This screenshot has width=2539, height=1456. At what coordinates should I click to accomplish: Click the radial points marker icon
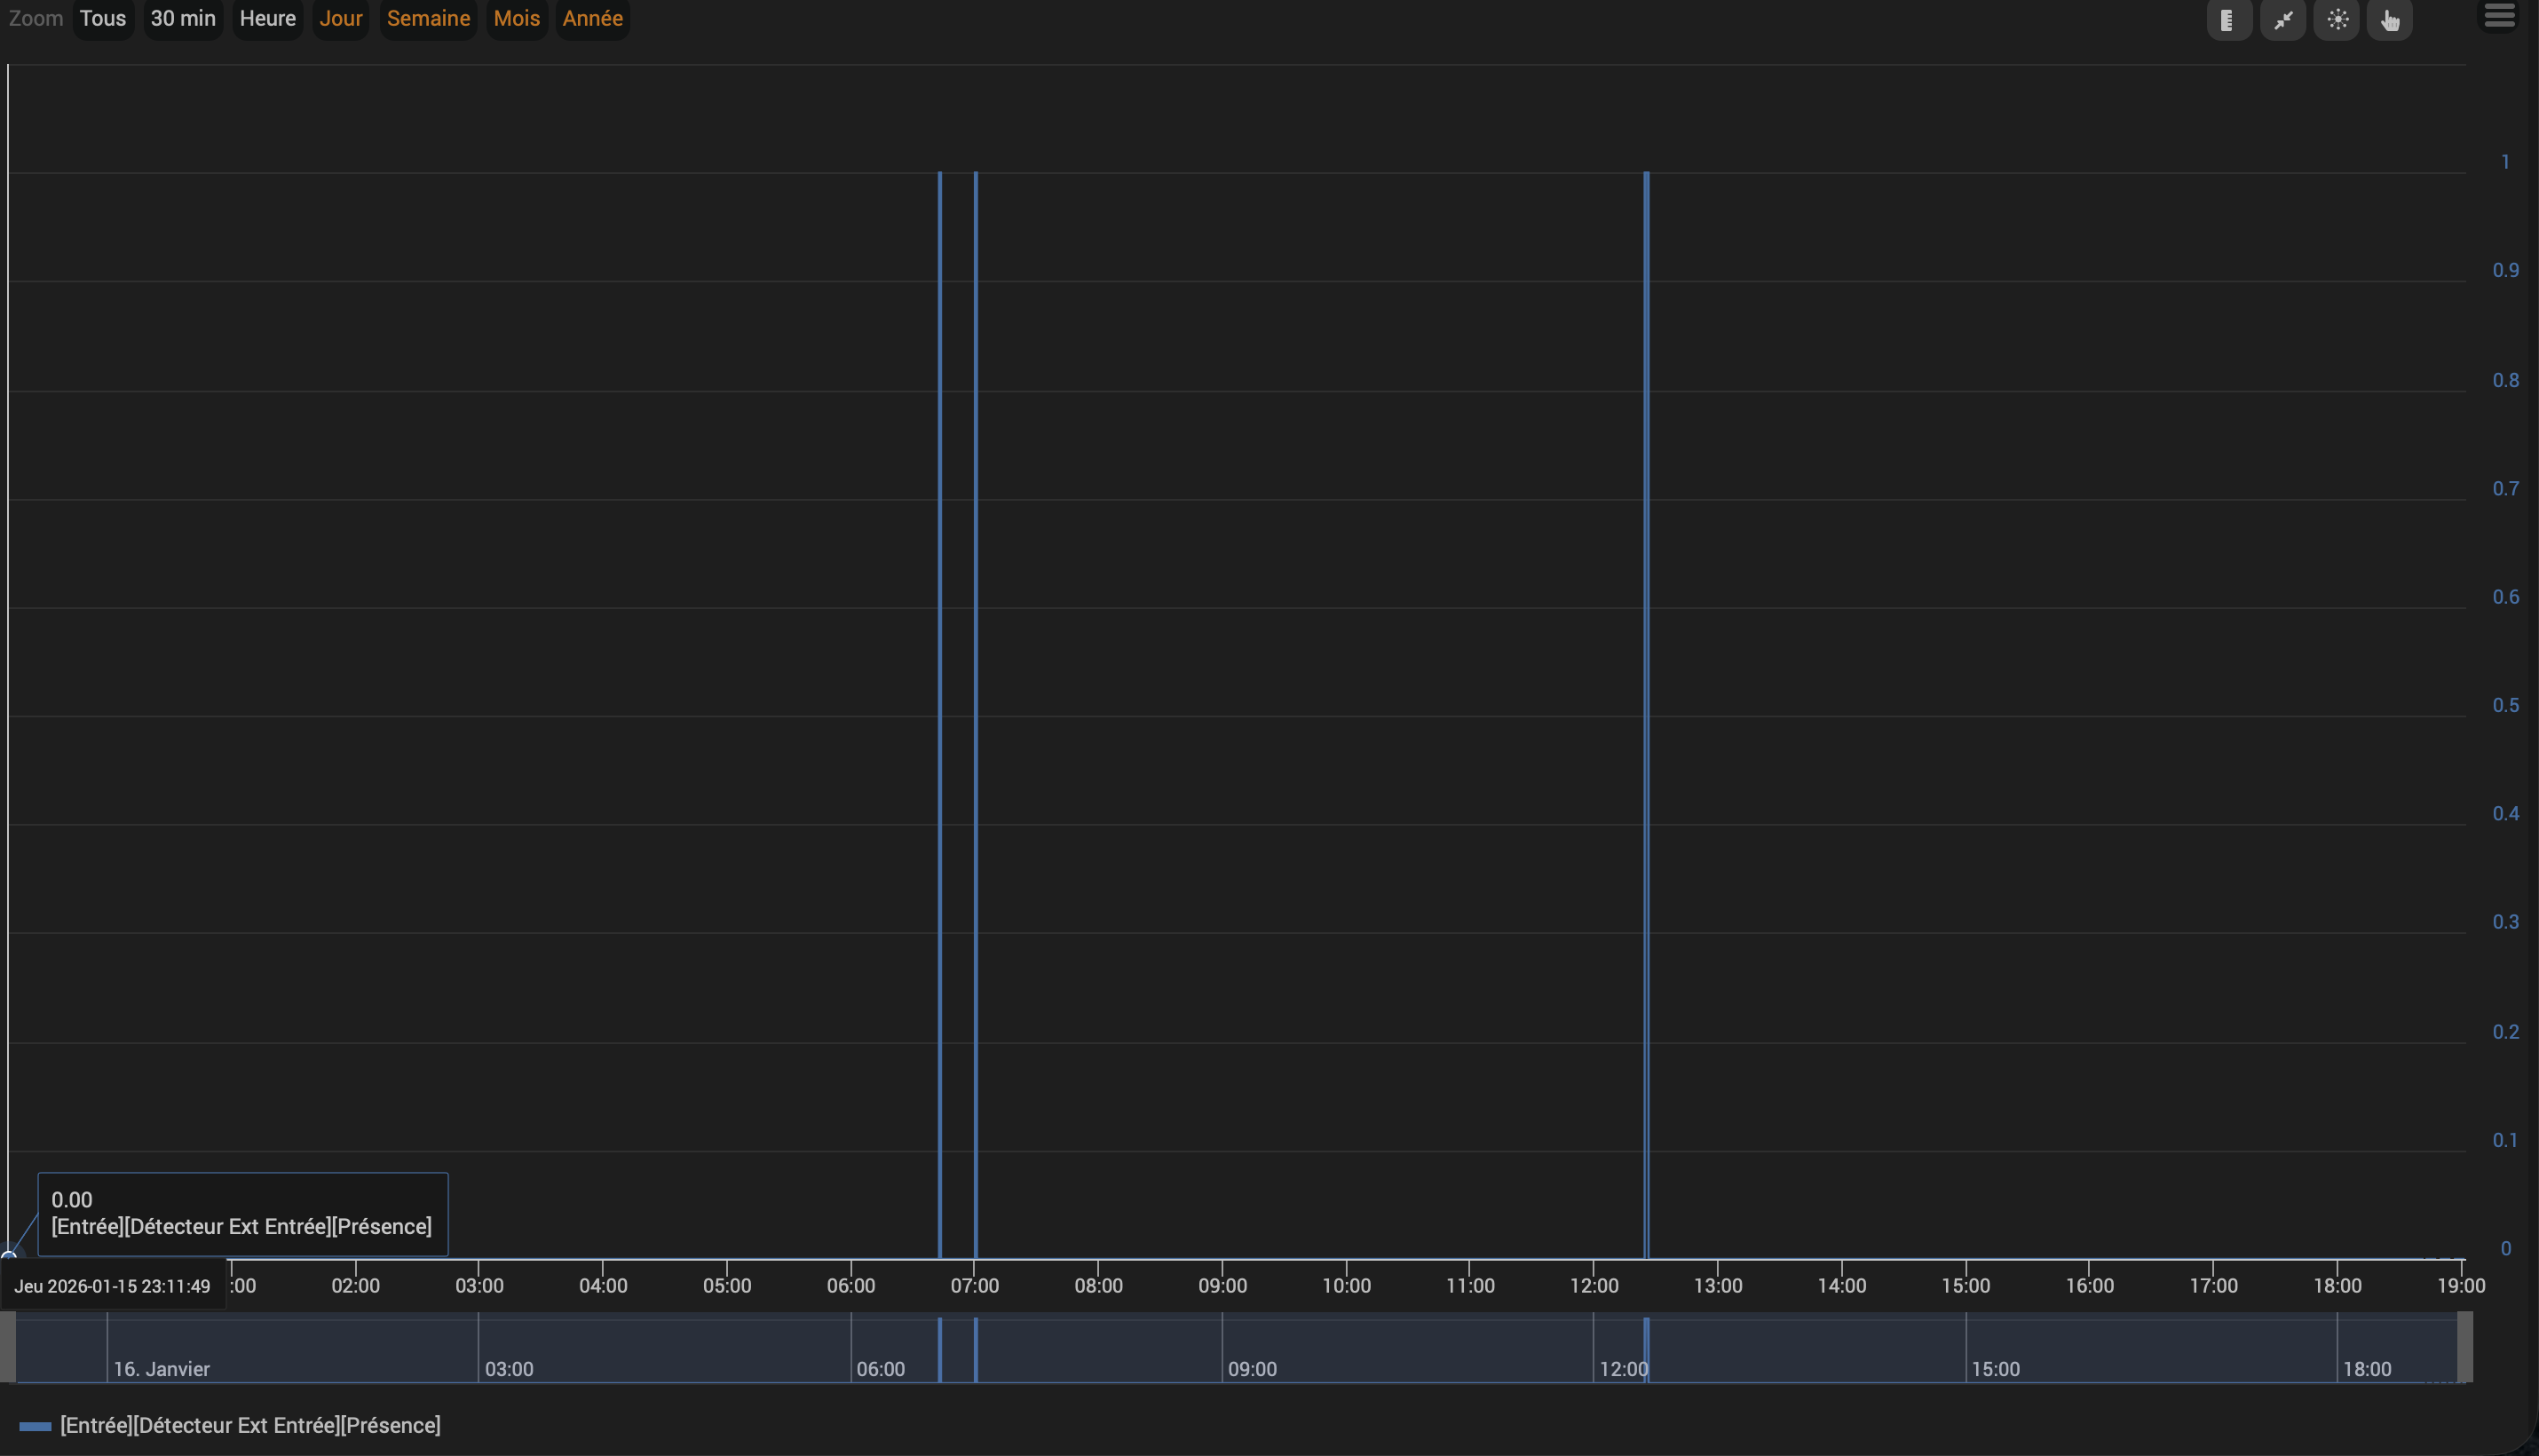coord(2336,20)
